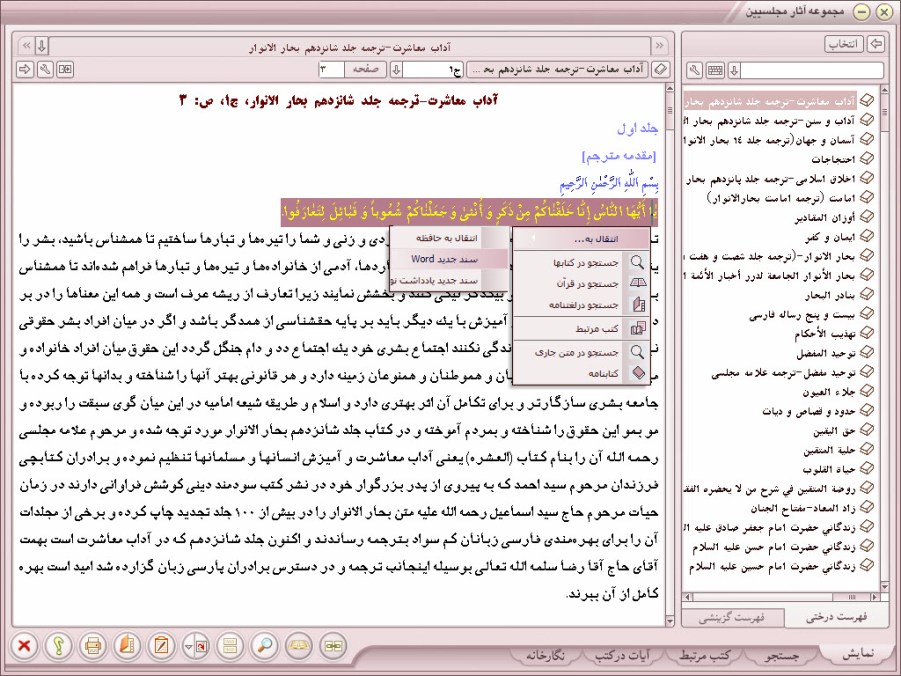Click the book tag icon beside title button
Viewport: 901px width, 676px height.
[661, 69]
